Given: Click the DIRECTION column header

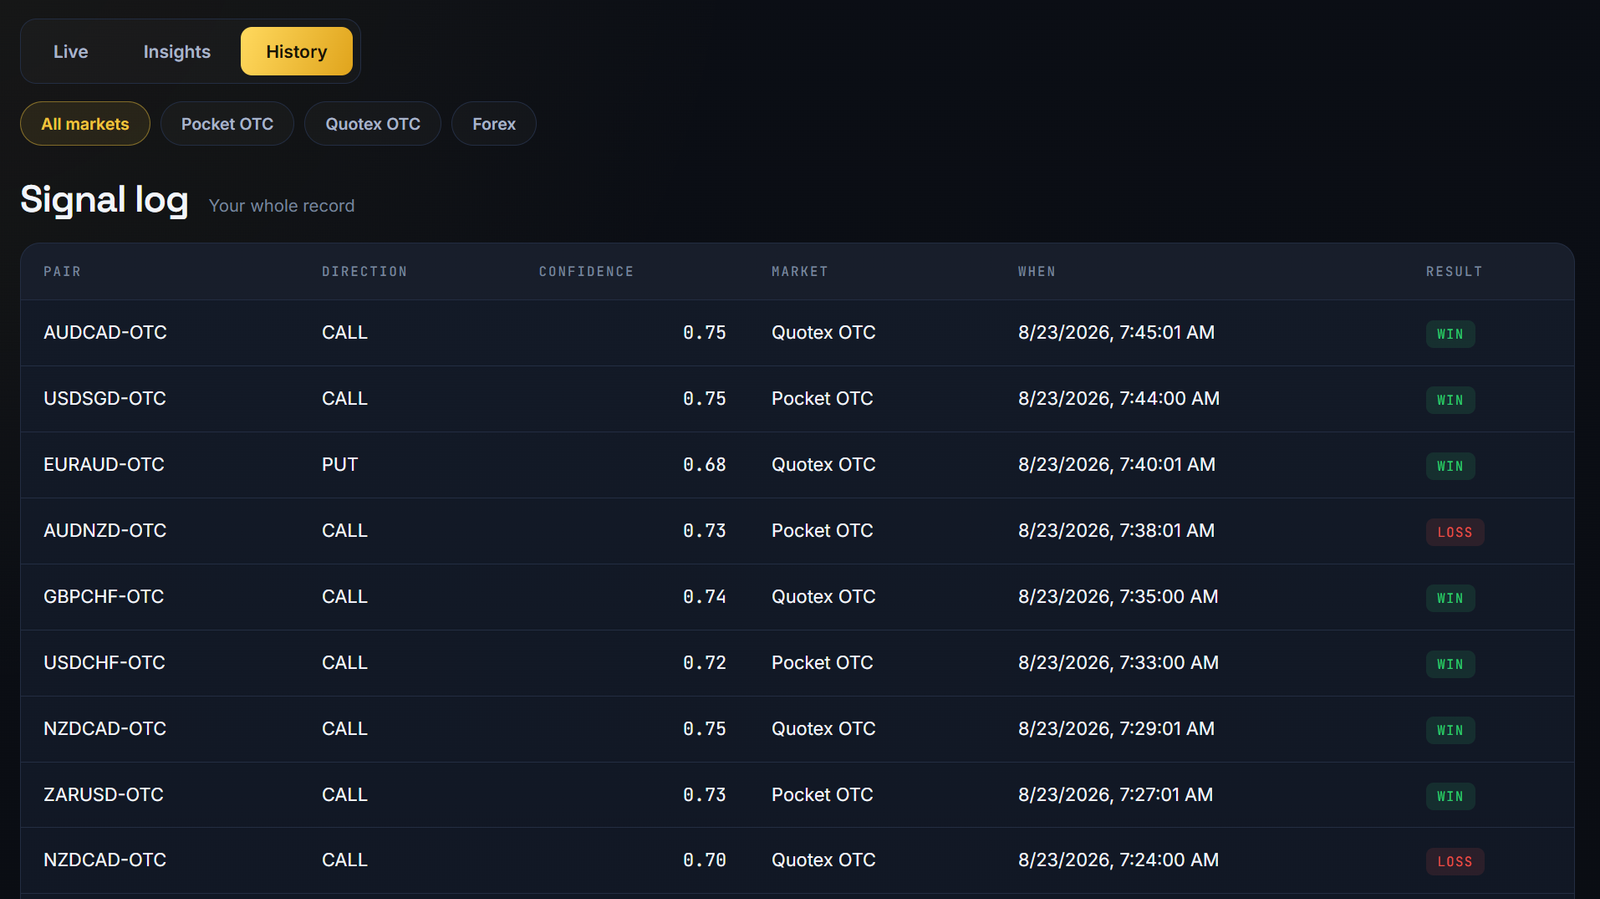Looking at the screenshot, I should [364, 271].
